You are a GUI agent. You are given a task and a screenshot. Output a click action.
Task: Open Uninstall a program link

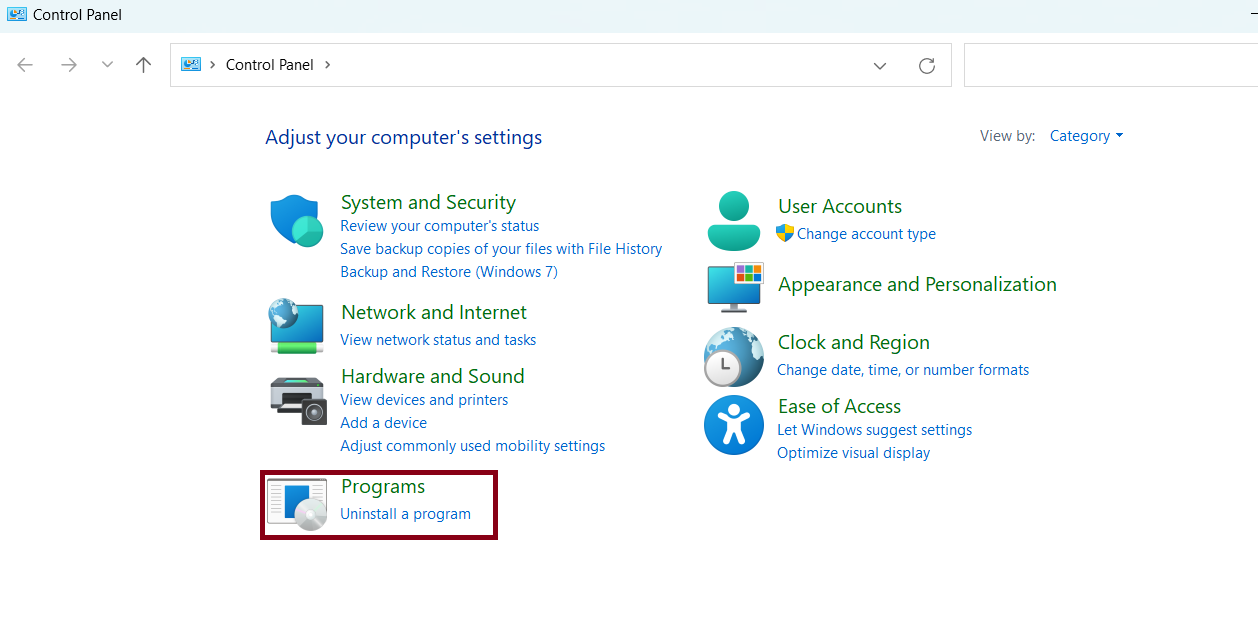[x=405, y=514]
